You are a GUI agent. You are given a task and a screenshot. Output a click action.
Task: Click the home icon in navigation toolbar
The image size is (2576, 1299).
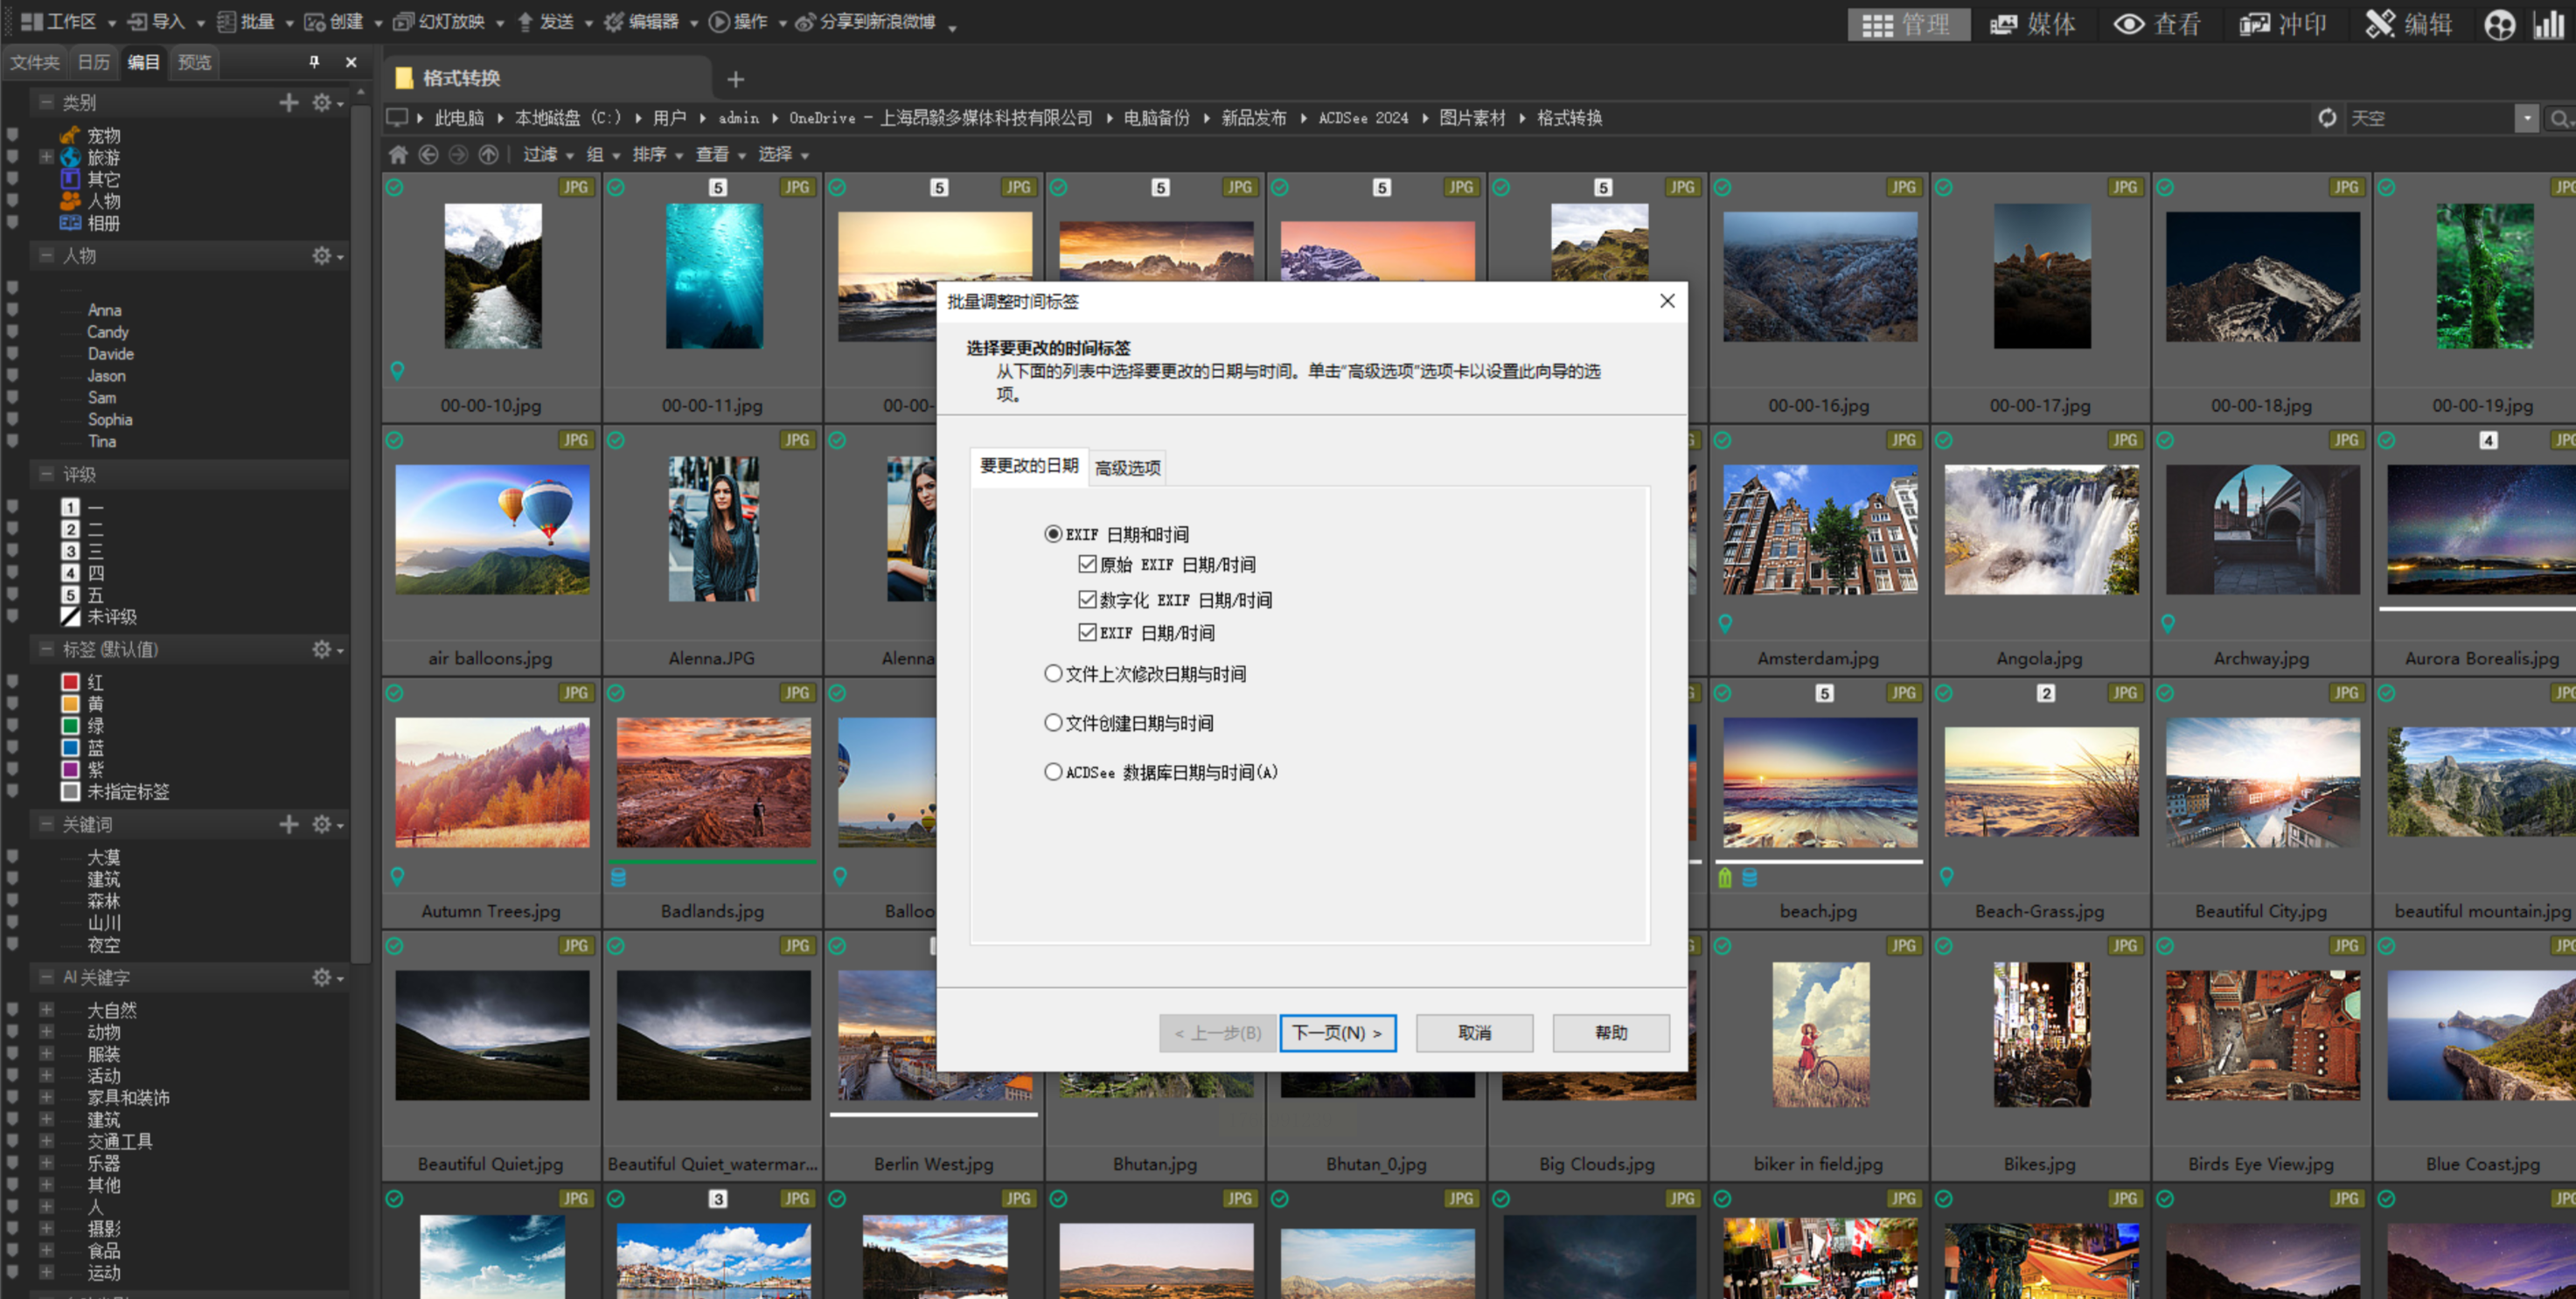pyautogui.click(x=398, y=154)
